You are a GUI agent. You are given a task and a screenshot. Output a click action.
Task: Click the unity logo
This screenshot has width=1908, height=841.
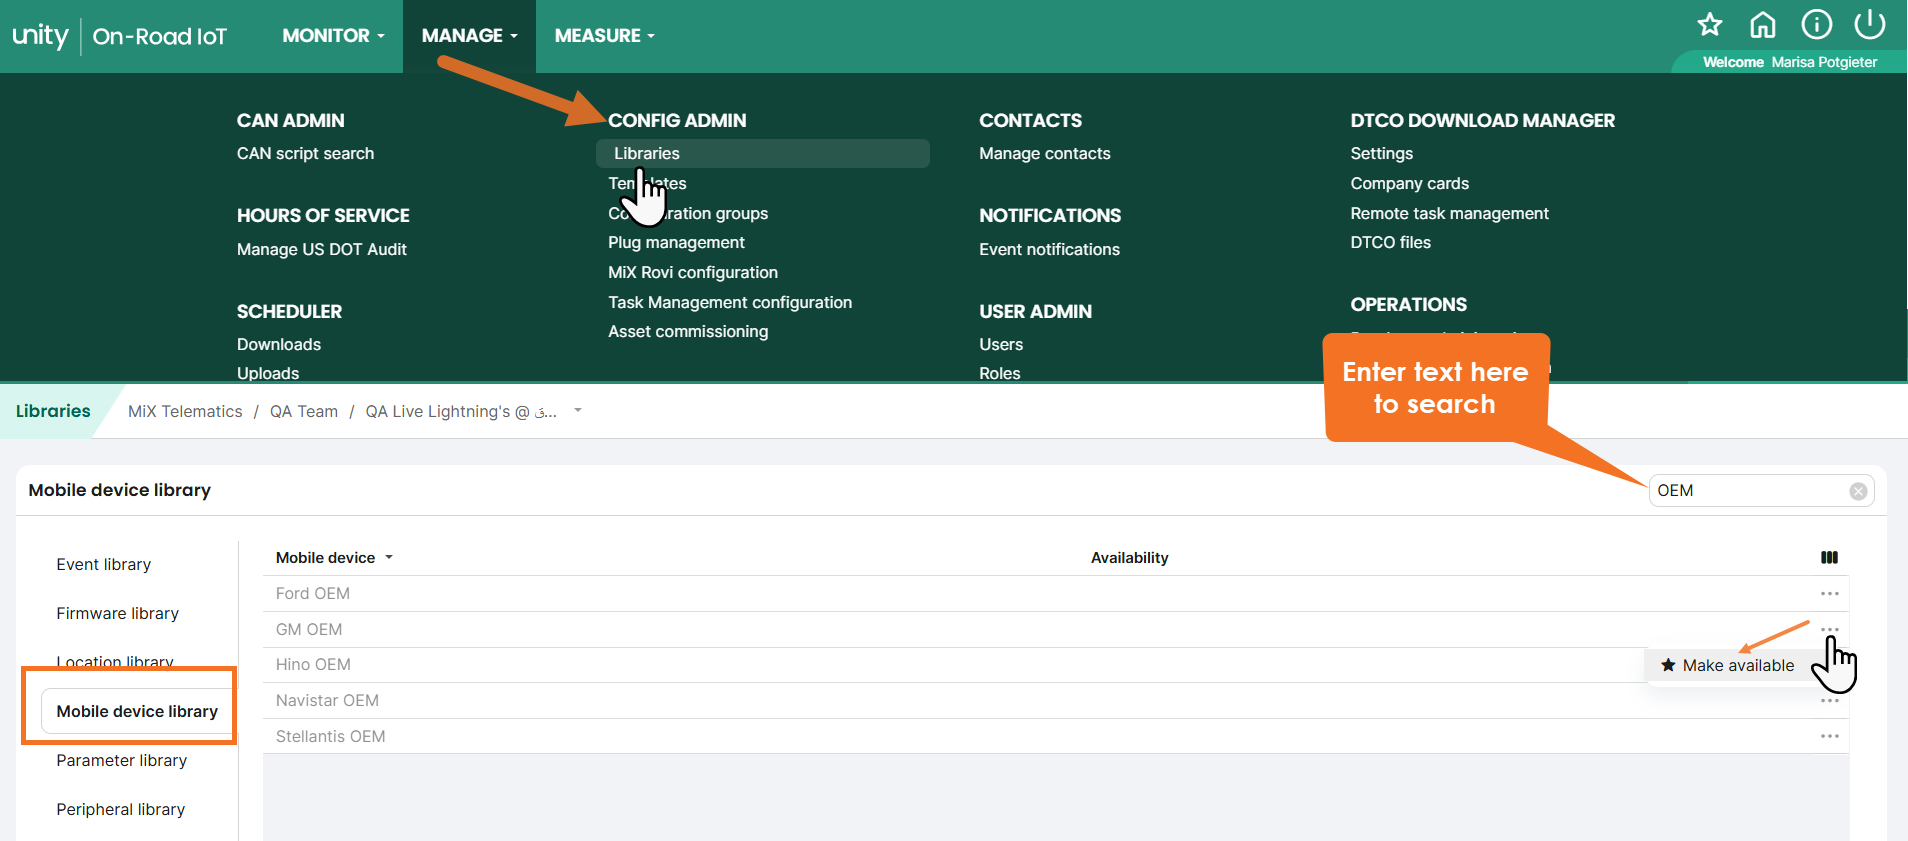coord(40,36)
